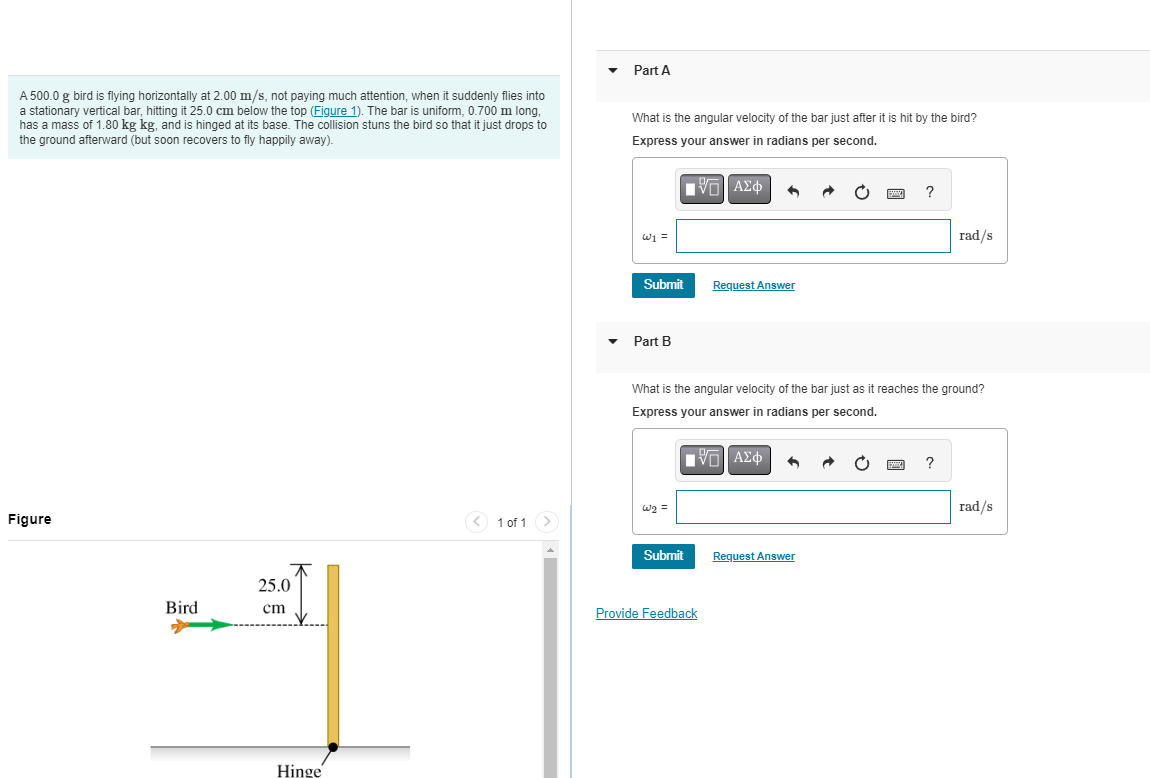The width and height of the screenshot is (1150, 778).
Task: Click help question mark in Part B toolbar
Action: [930, 463]
